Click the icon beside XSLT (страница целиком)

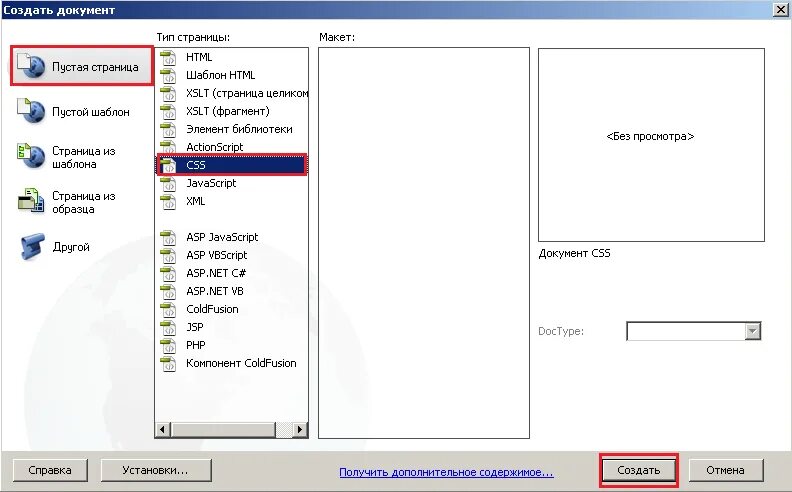click(168, 93)
